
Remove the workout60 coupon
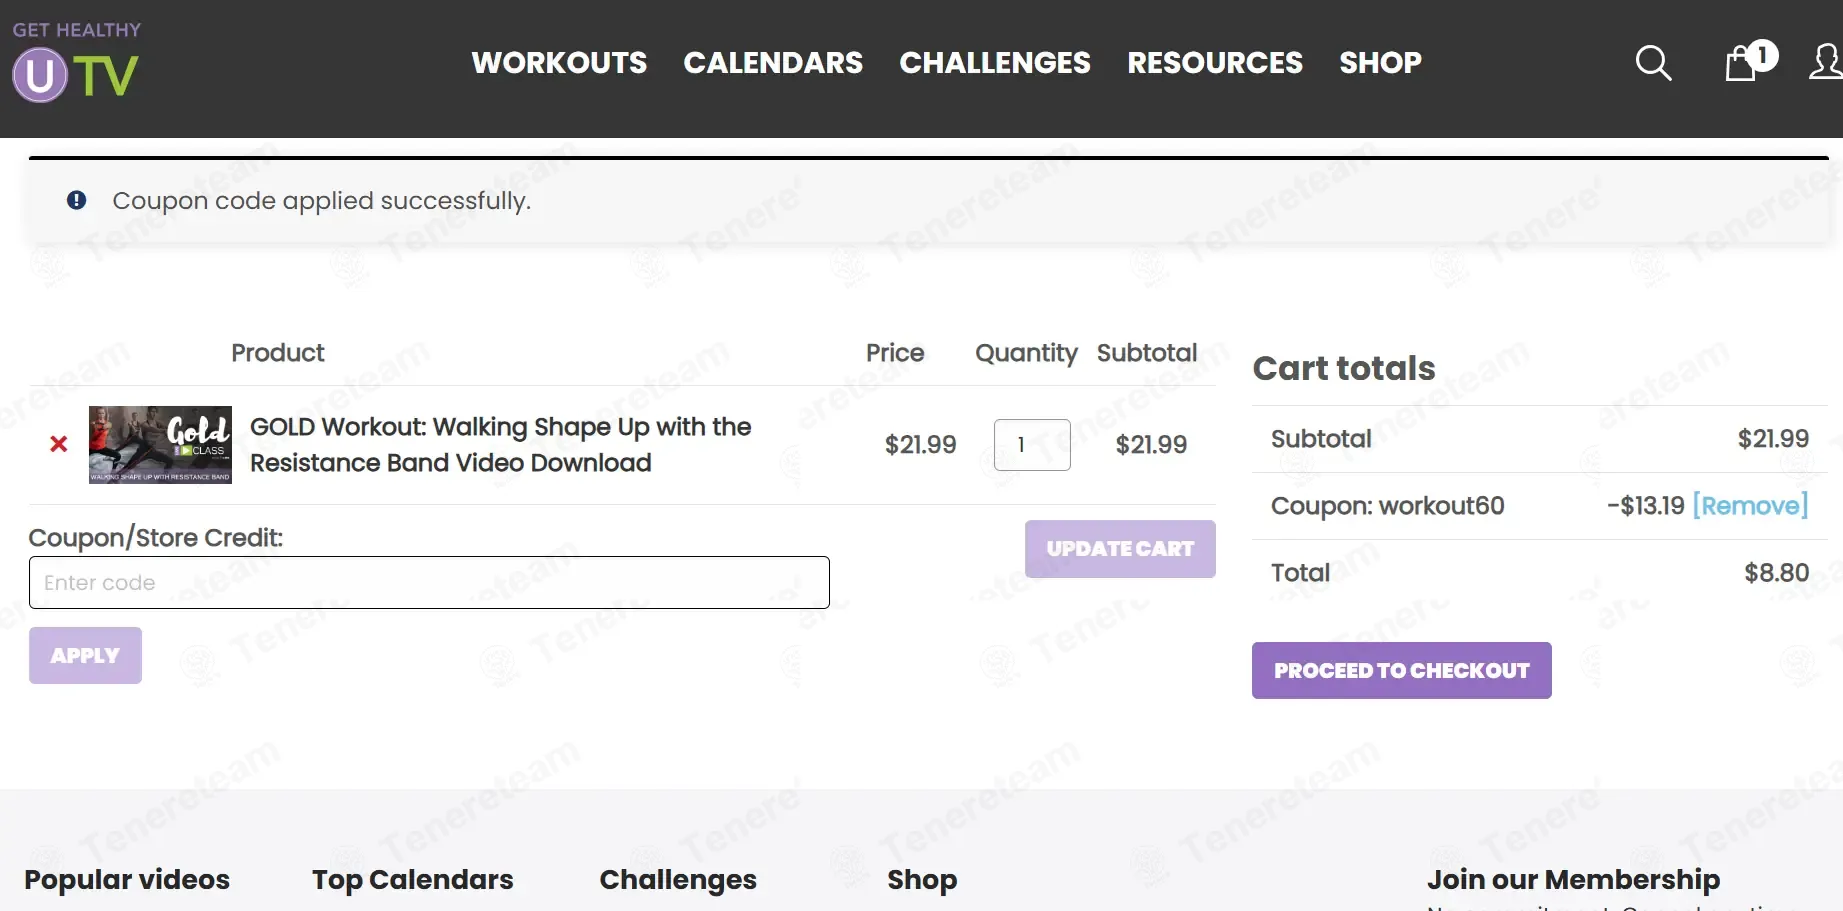tap(1750, 506)
